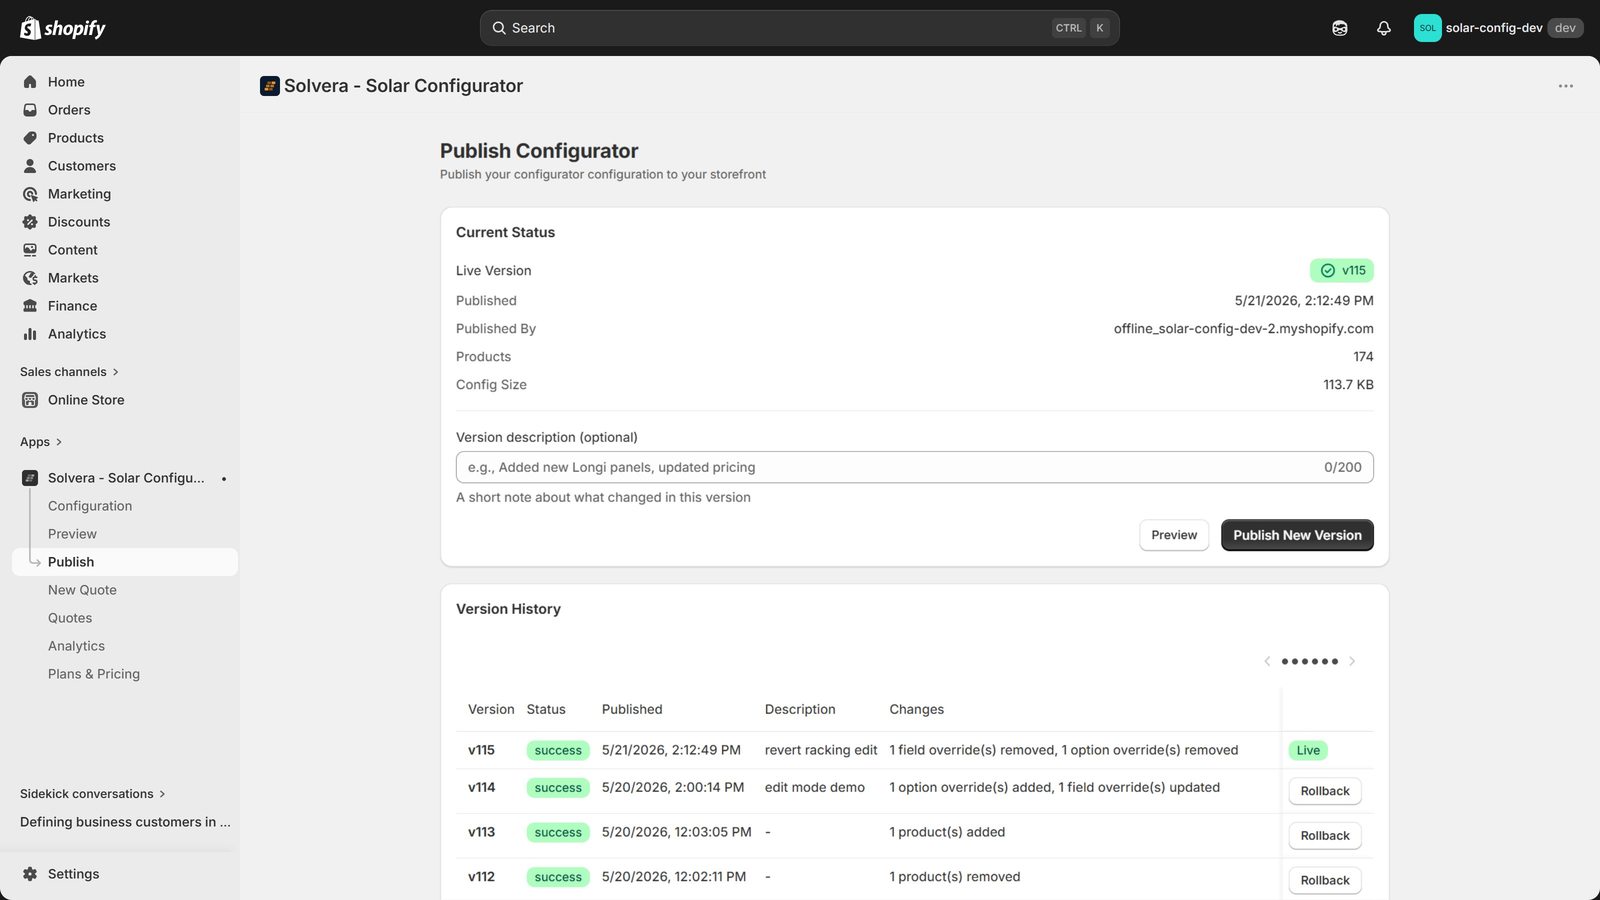Click the Products tag icon
This screenshot has height=900, width=1600.
pyautogui.click(x=30, y=138)
